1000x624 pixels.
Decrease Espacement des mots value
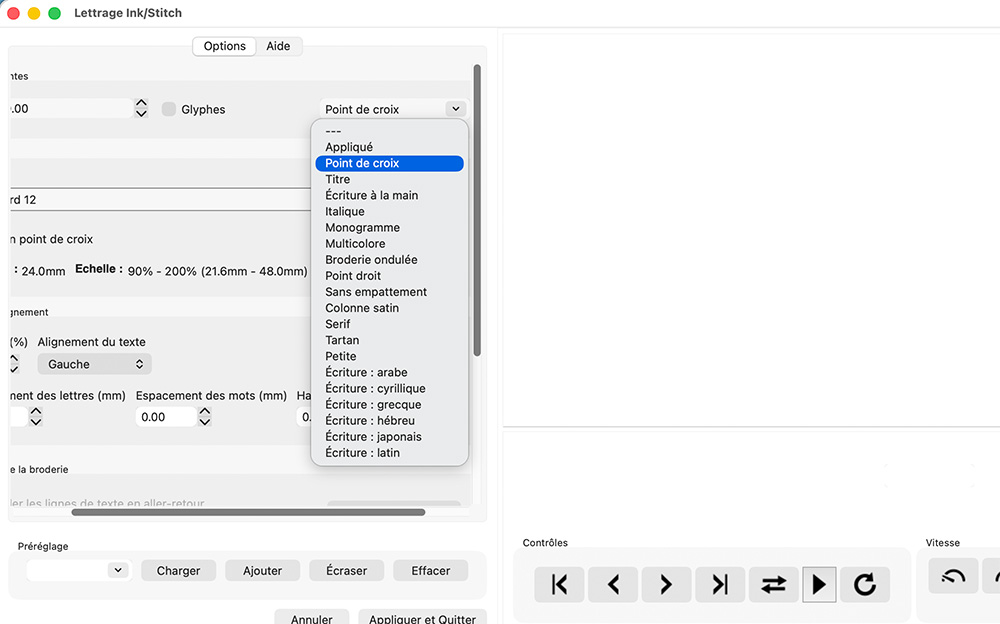(205, 422)
